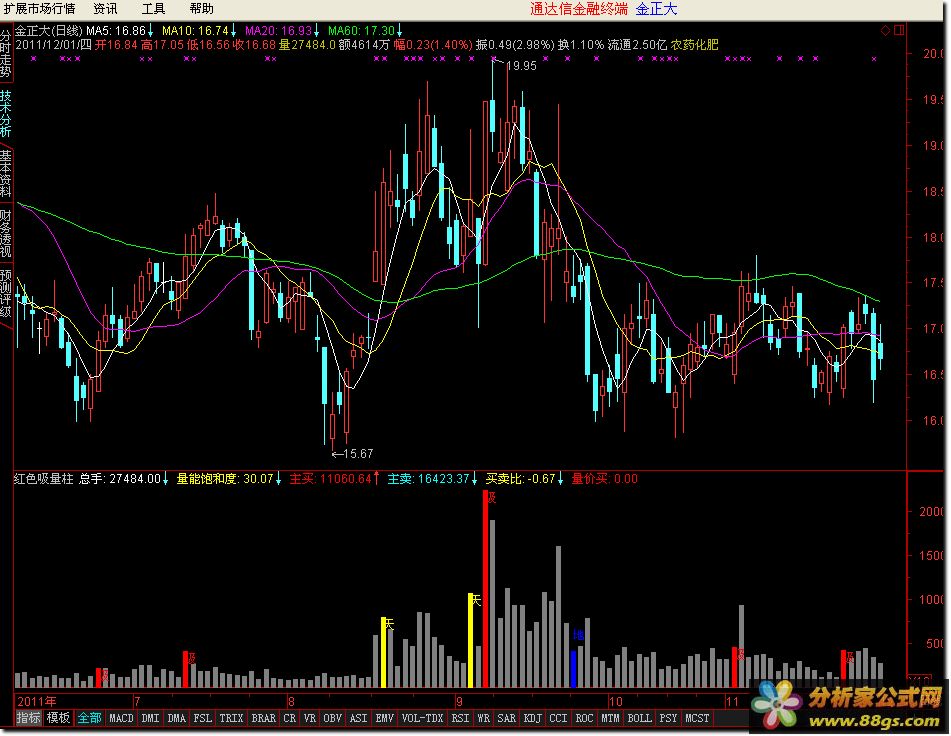The height and width of the screenshot is (736, 951).
Task: Click the 金正大(日线) chart label
Action: (49, 30)
